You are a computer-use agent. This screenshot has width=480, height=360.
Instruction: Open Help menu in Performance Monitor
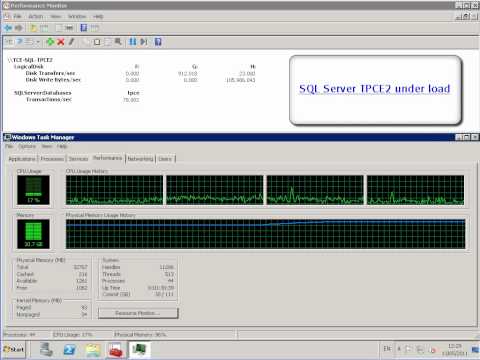pos(98,16)
